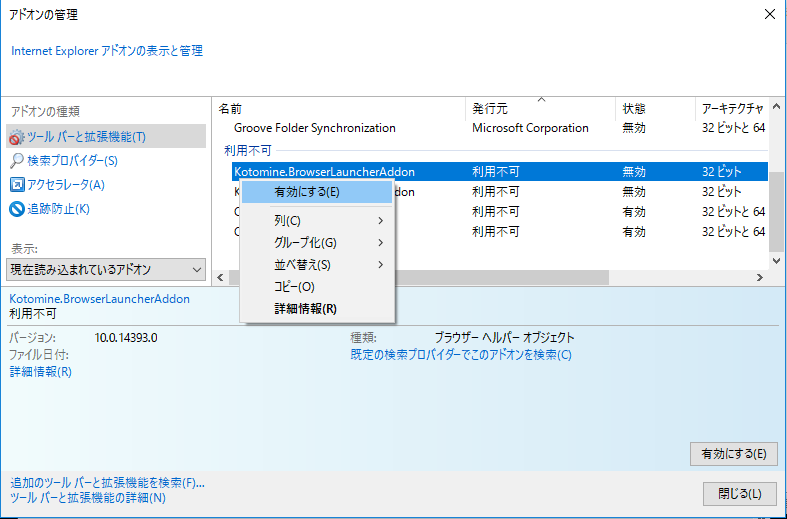Screen dimensions: 787x519
Task: Open the 表示 add-on filter dropdown
Action: 106,269
